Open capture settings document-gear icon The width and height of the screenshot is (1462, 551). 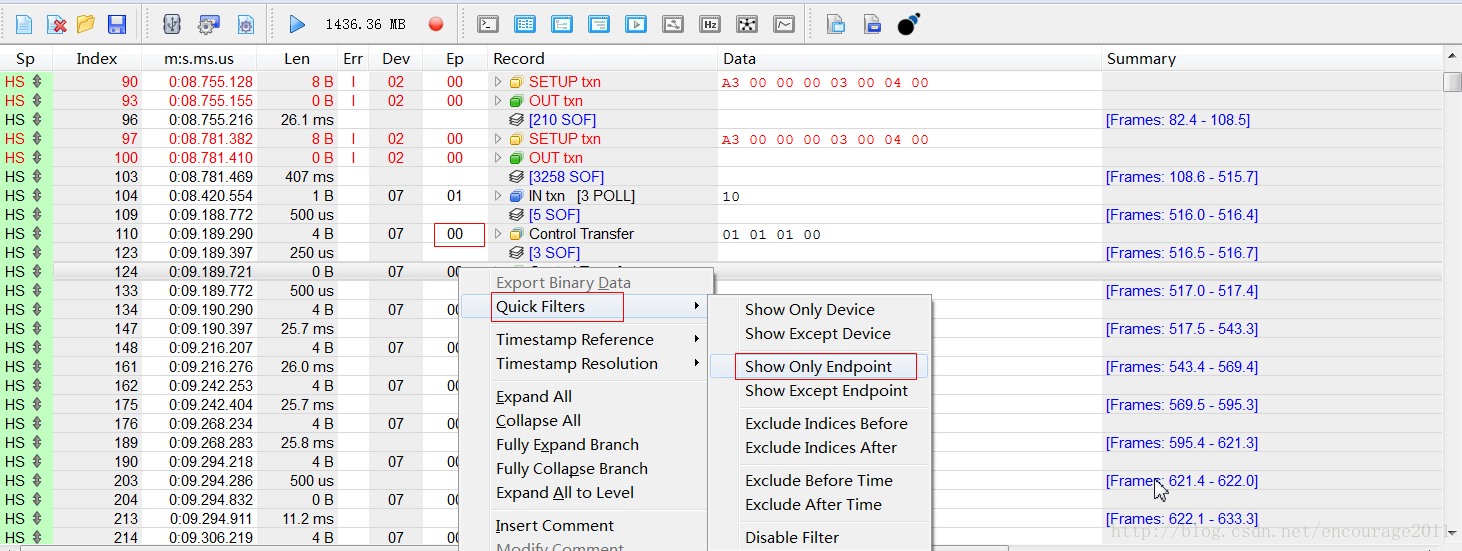click(x=245, y=24)
